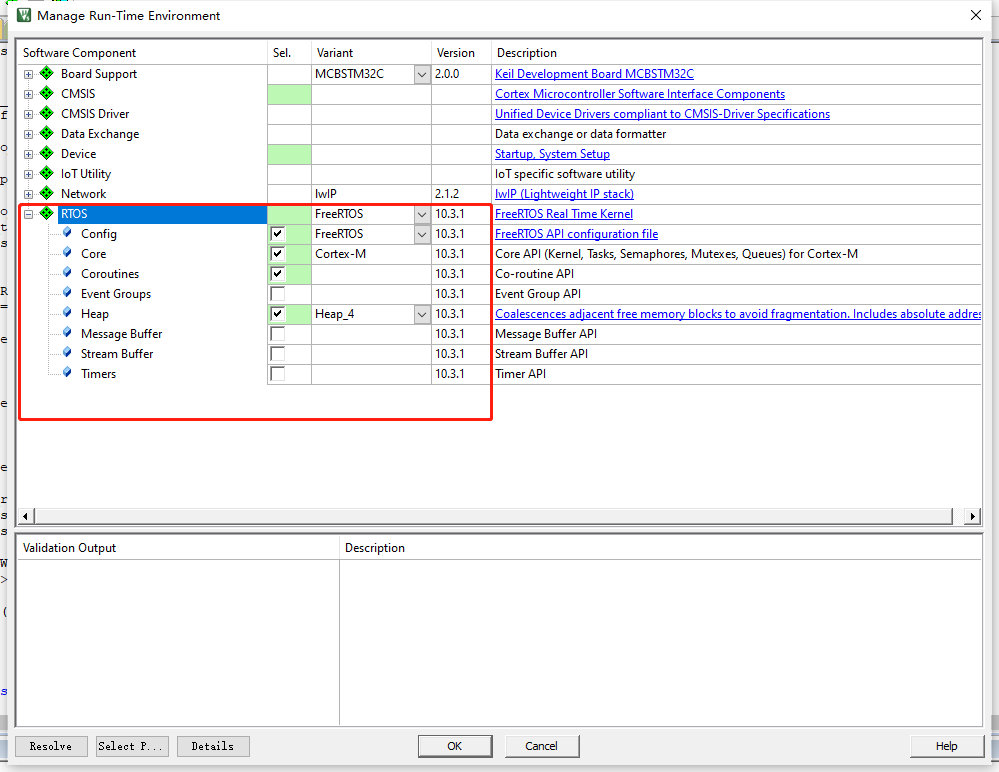Uncheck the Config component checkbox

pos(278,234)
